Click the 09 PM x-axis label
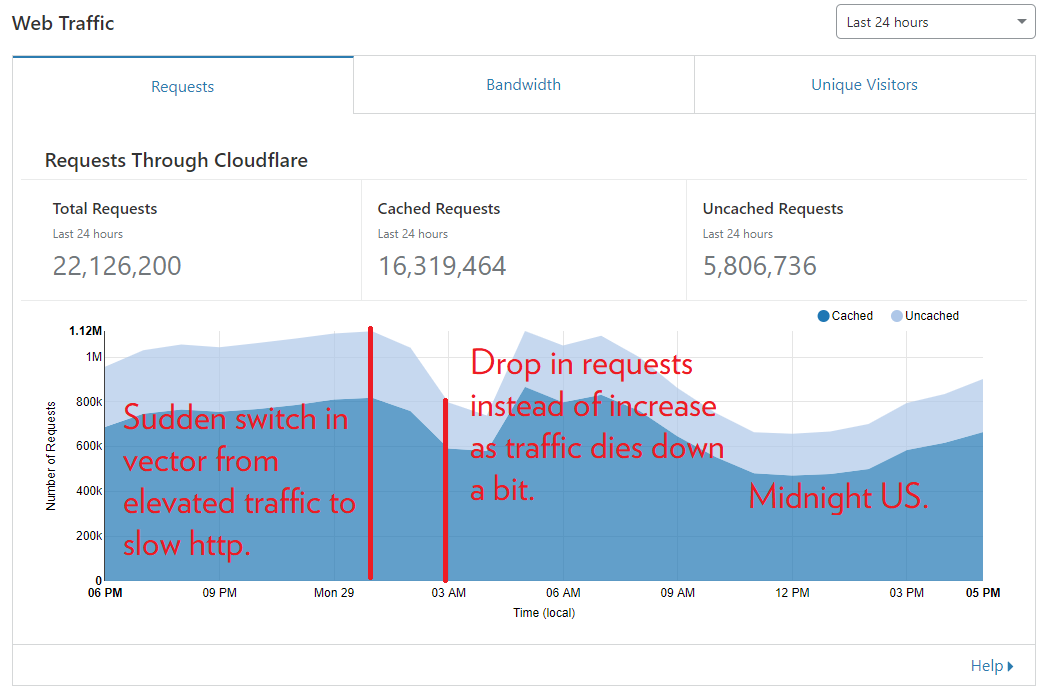This screenshot has width=1046, height=694. click(x=219, y=593)
